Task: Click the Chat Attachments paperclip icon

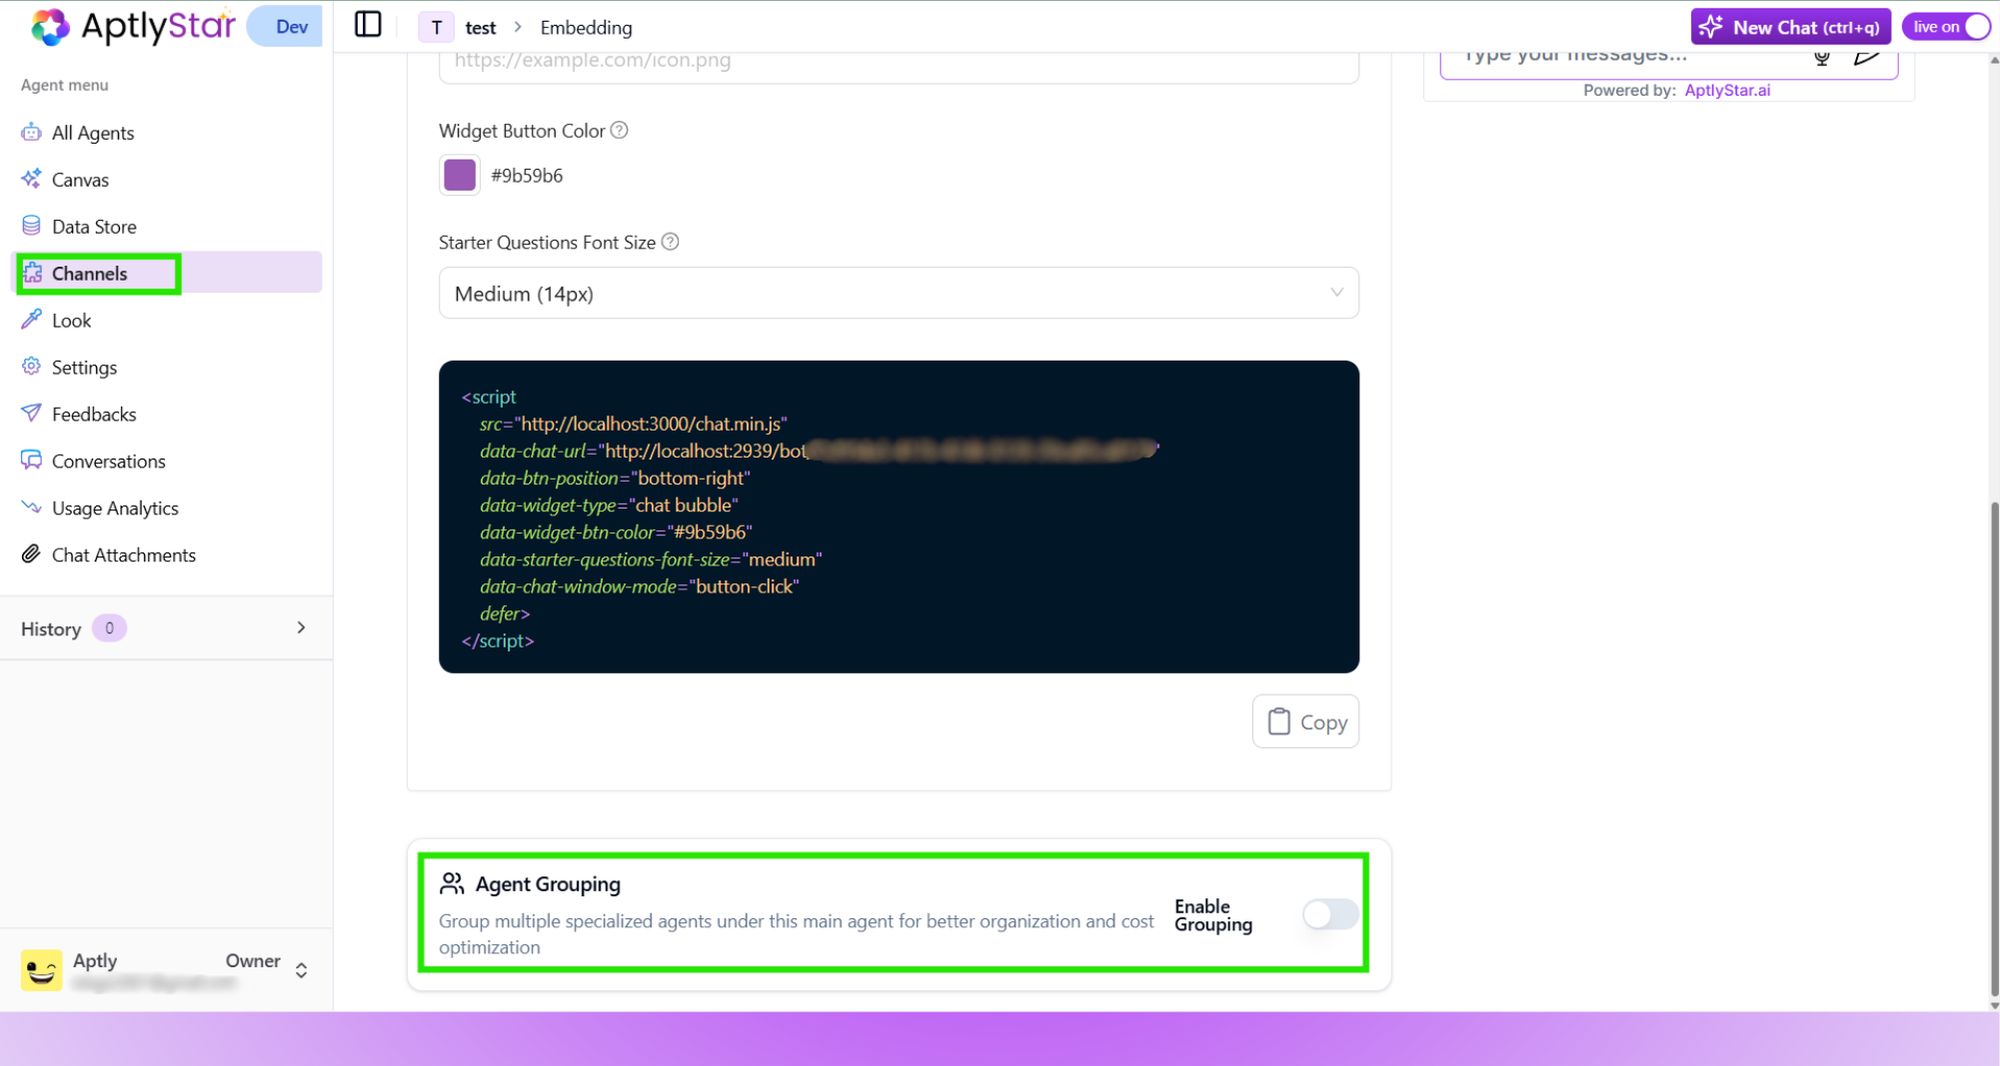Action: click(31, 554)
